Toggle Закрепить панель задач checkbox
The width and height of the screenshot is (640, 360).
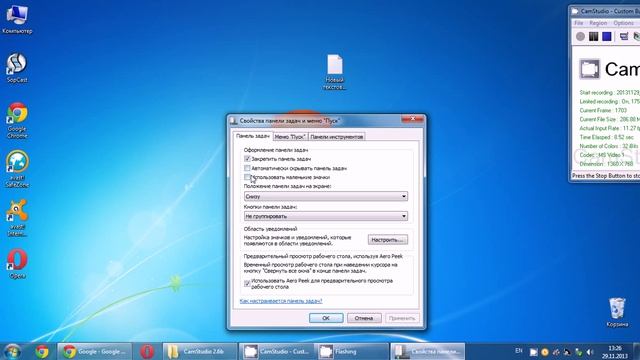[247, 159]
